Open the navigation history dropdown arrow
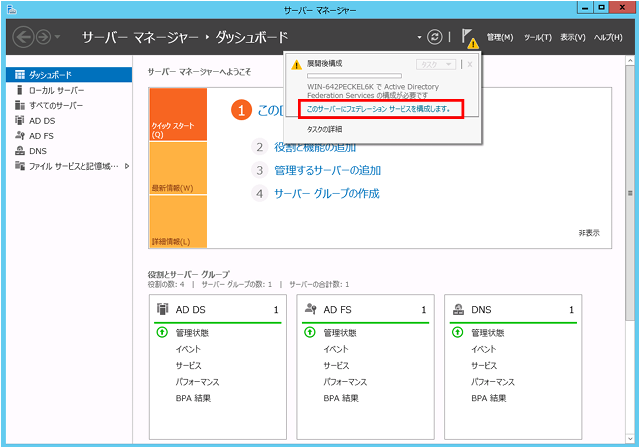The height and width of the screenshot is (448, 640). click(x=58, y=37)
